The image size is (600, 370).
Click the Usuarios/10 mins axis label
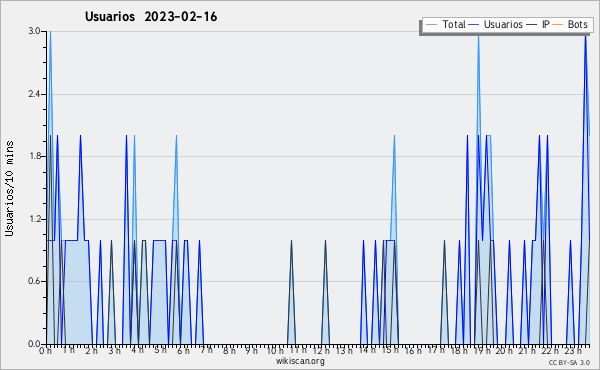(x=9, y=188)
